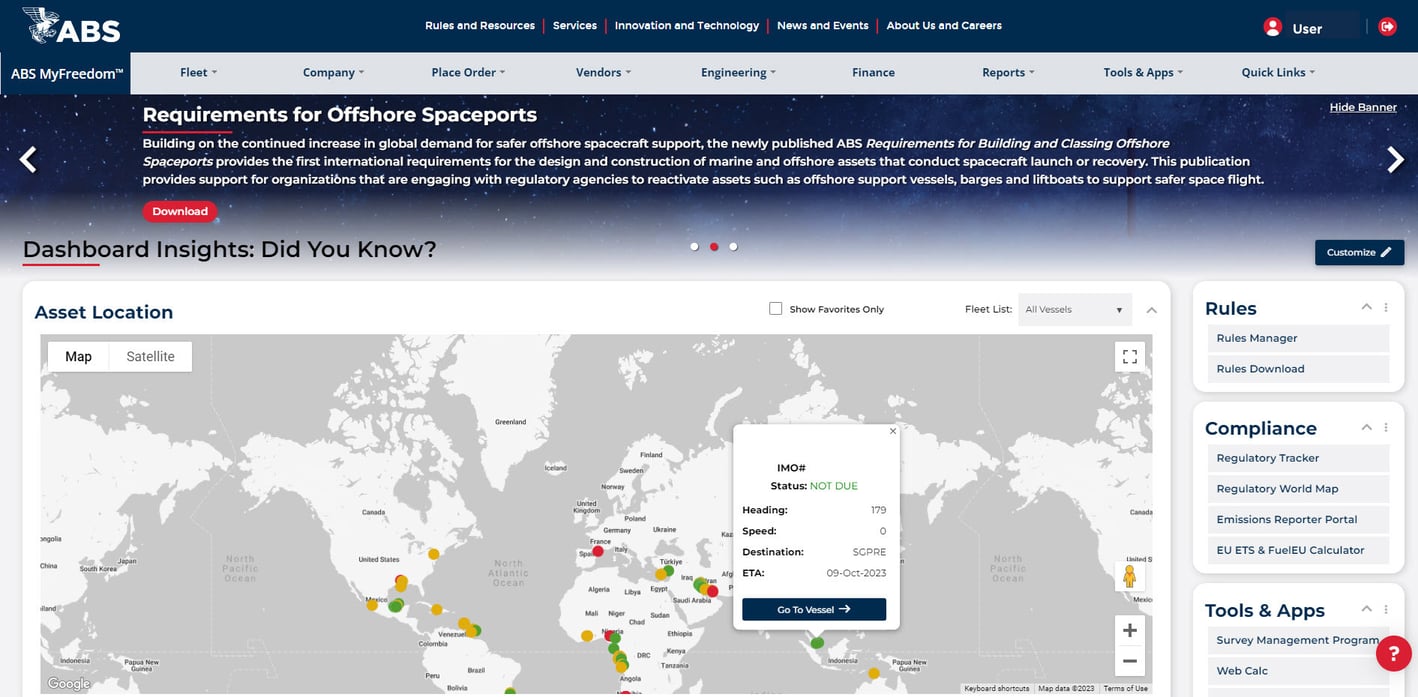The width and height of the screenshot is (1418, 697).
Task: Open News and Events top link
Action: click(x=823, y=26)
